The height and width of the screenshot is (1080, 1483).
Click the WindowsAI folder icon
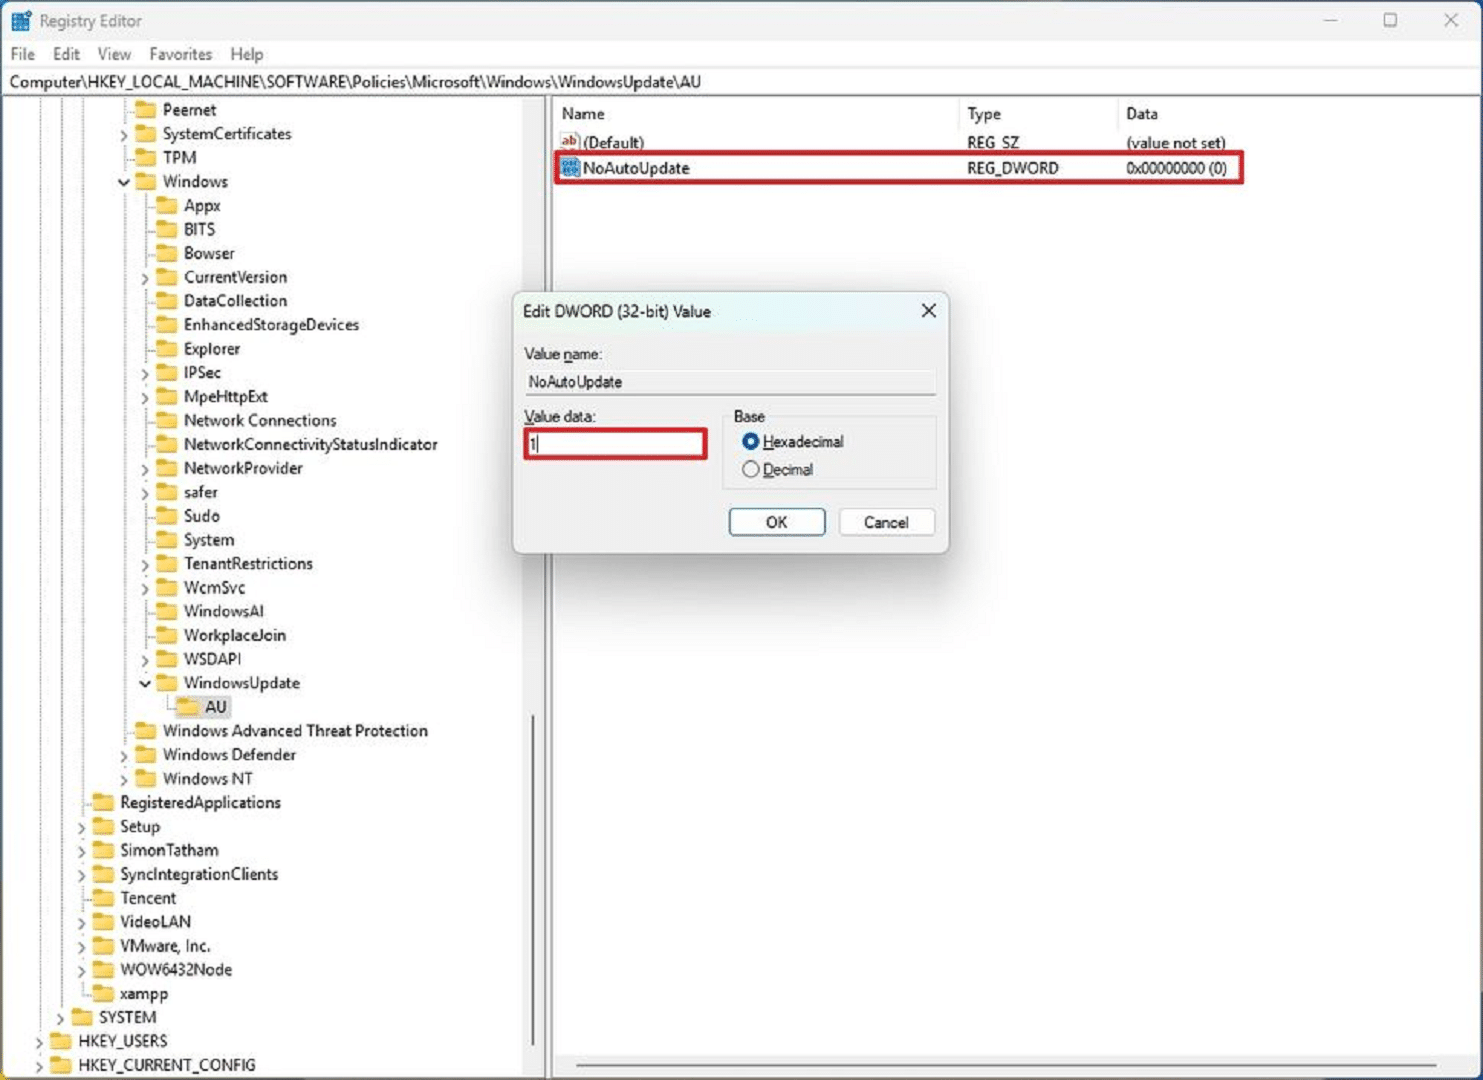pos(167,611)
